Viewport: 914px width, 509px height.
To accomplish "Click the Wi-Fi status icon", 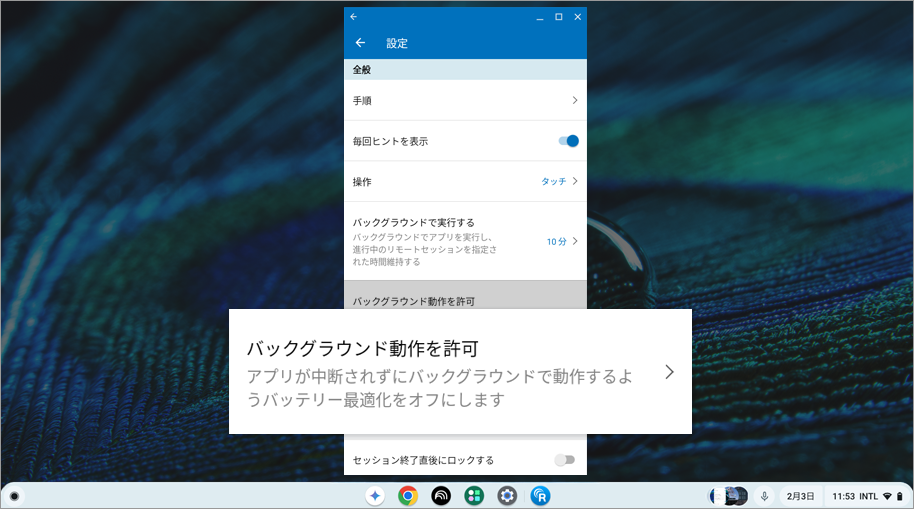I will 887,497.
